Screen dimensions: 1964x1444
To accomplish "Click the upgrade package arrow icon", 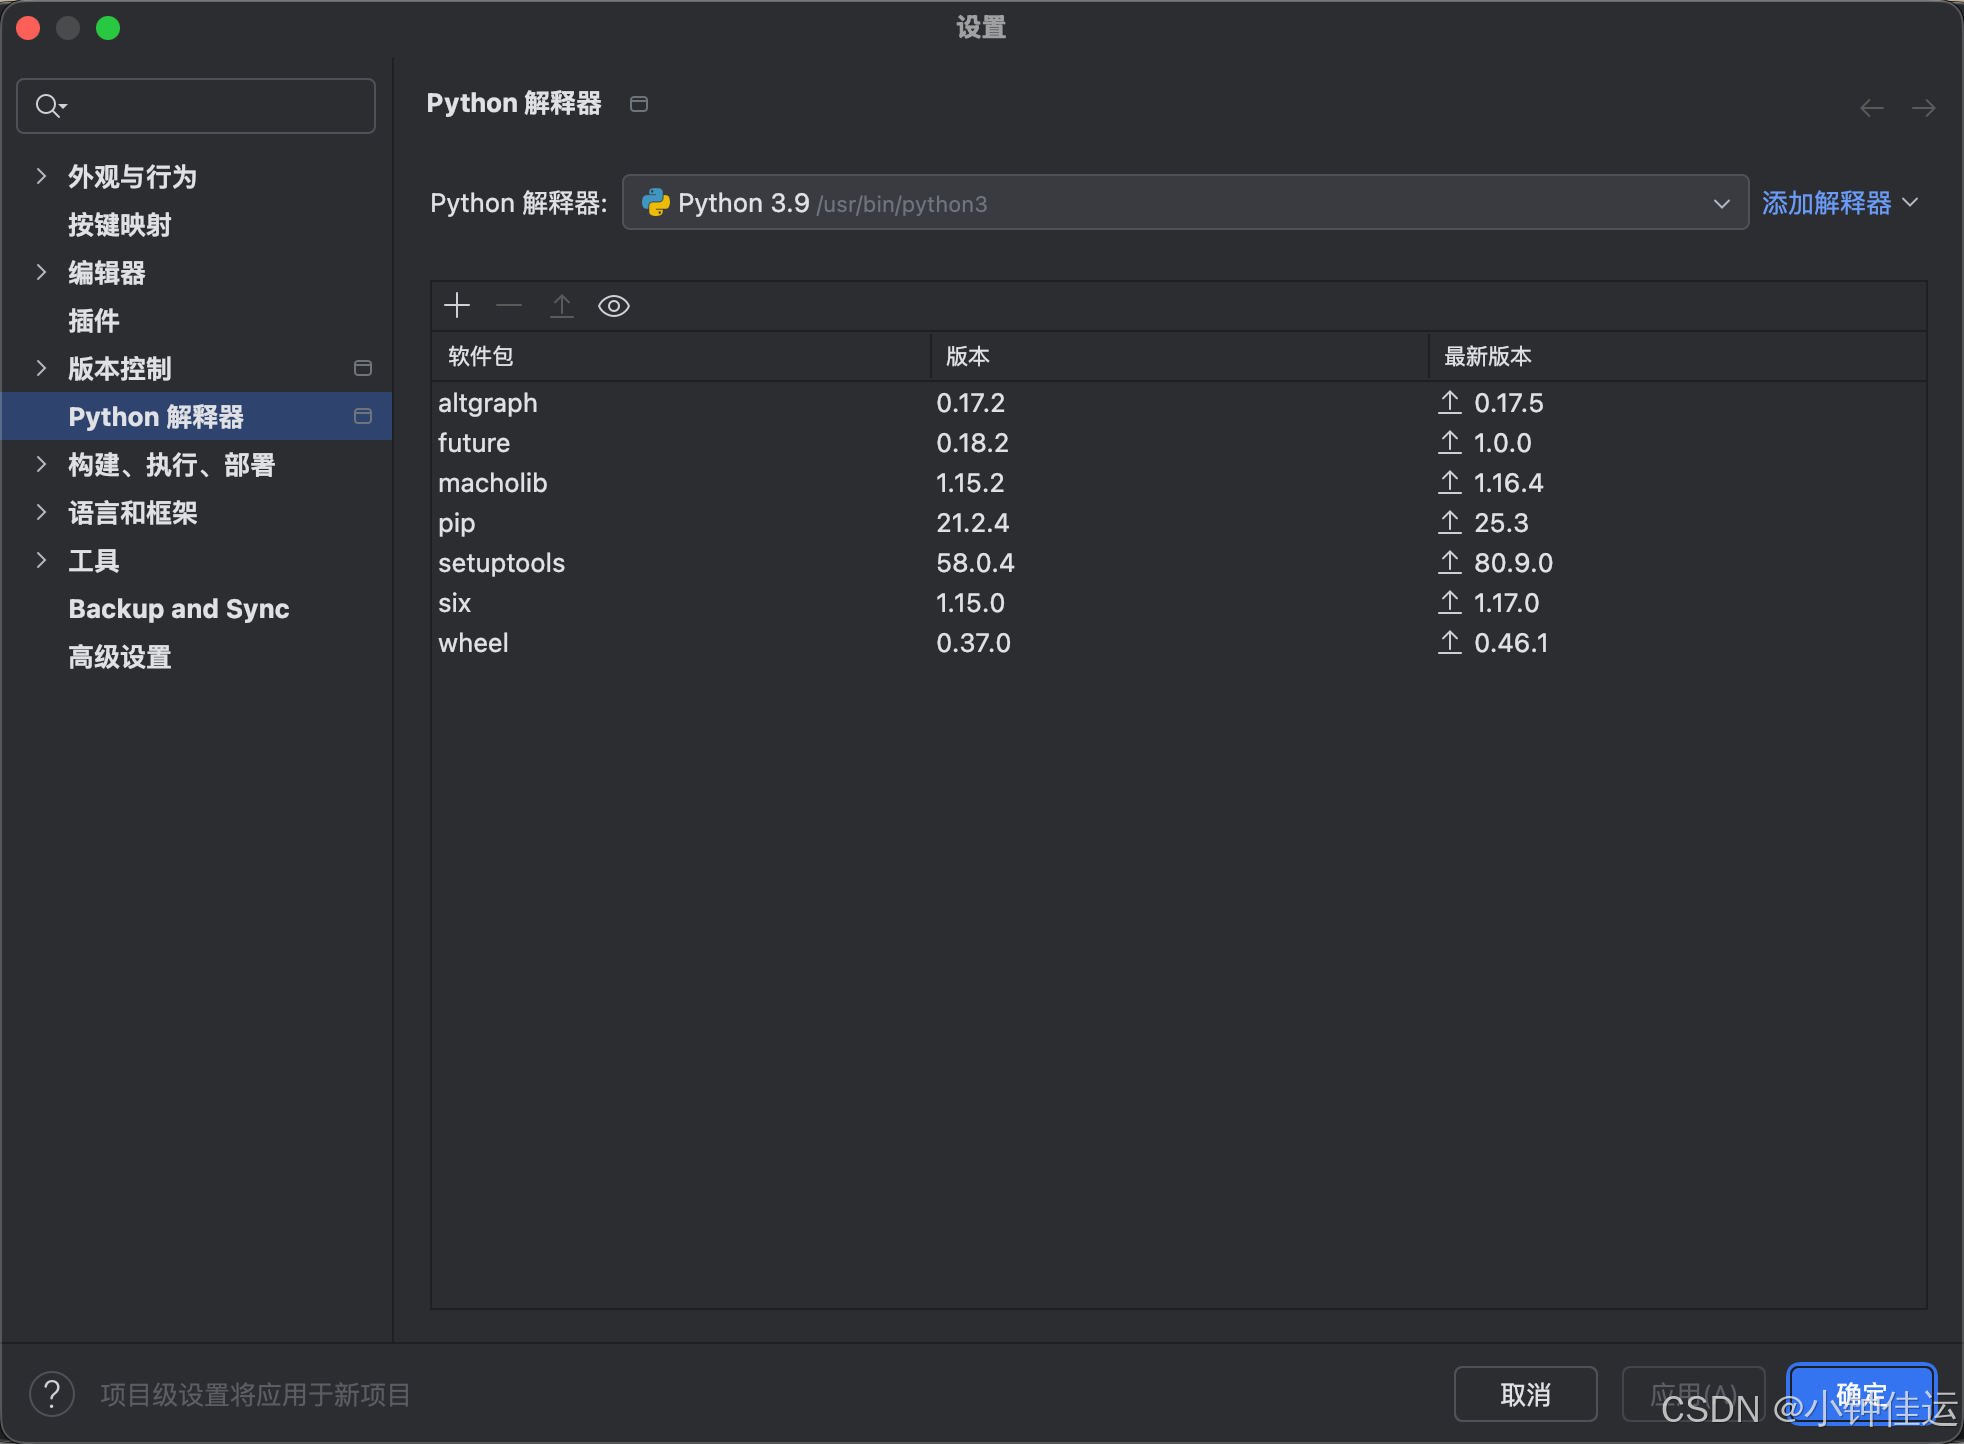I will (x=562, y=306).
